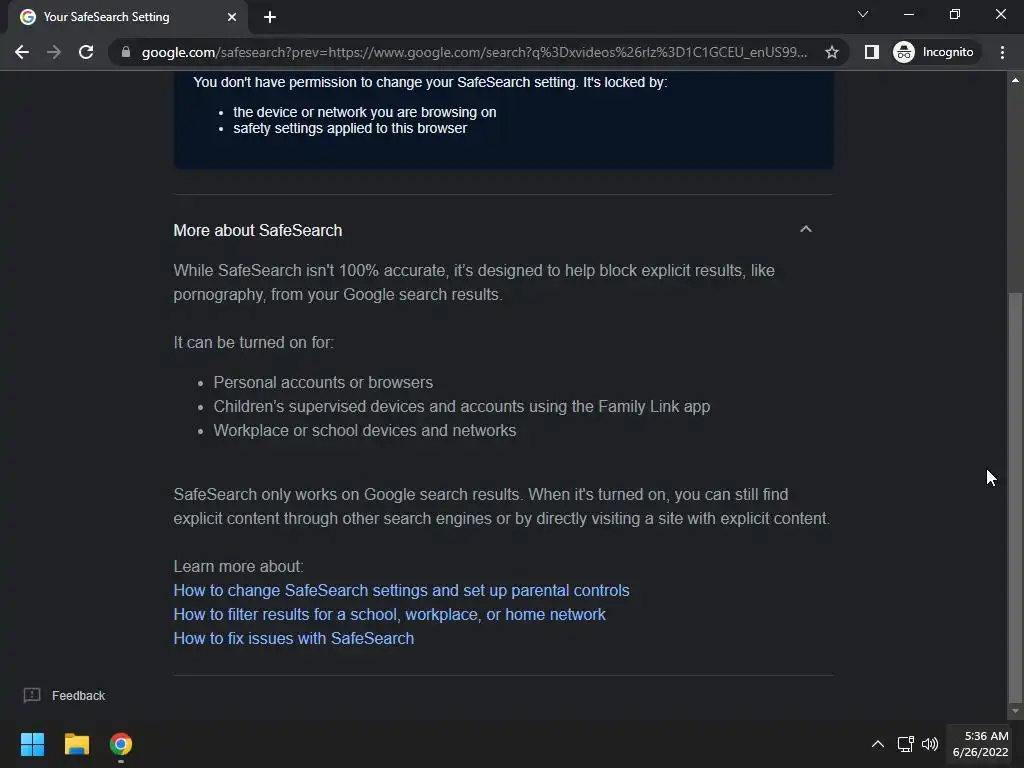
Task: Open the clock showing 5:36 AM
Action: click(980, 744)
